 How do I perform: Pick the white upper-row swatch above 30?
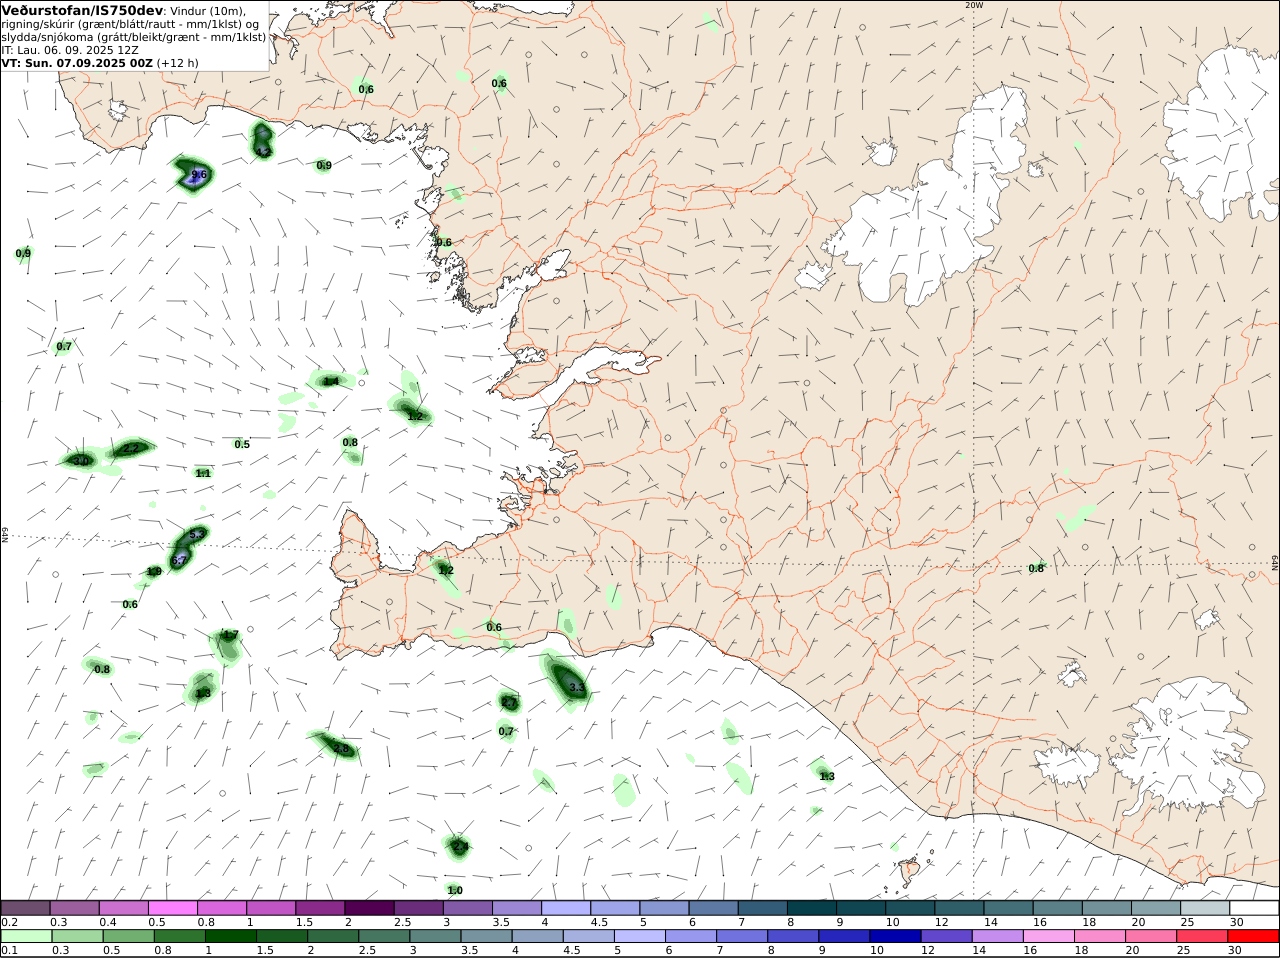[1254, 908]
